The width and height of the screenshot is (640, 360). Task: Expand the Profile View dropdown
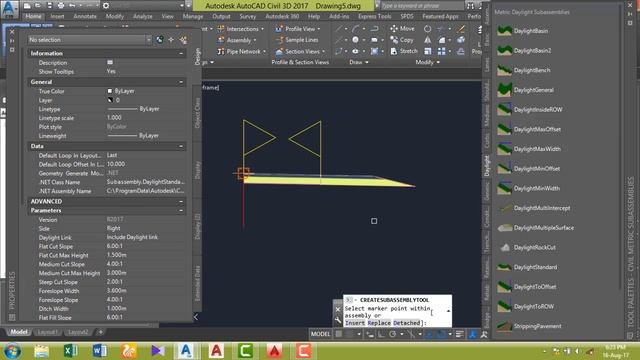(319, 29)
